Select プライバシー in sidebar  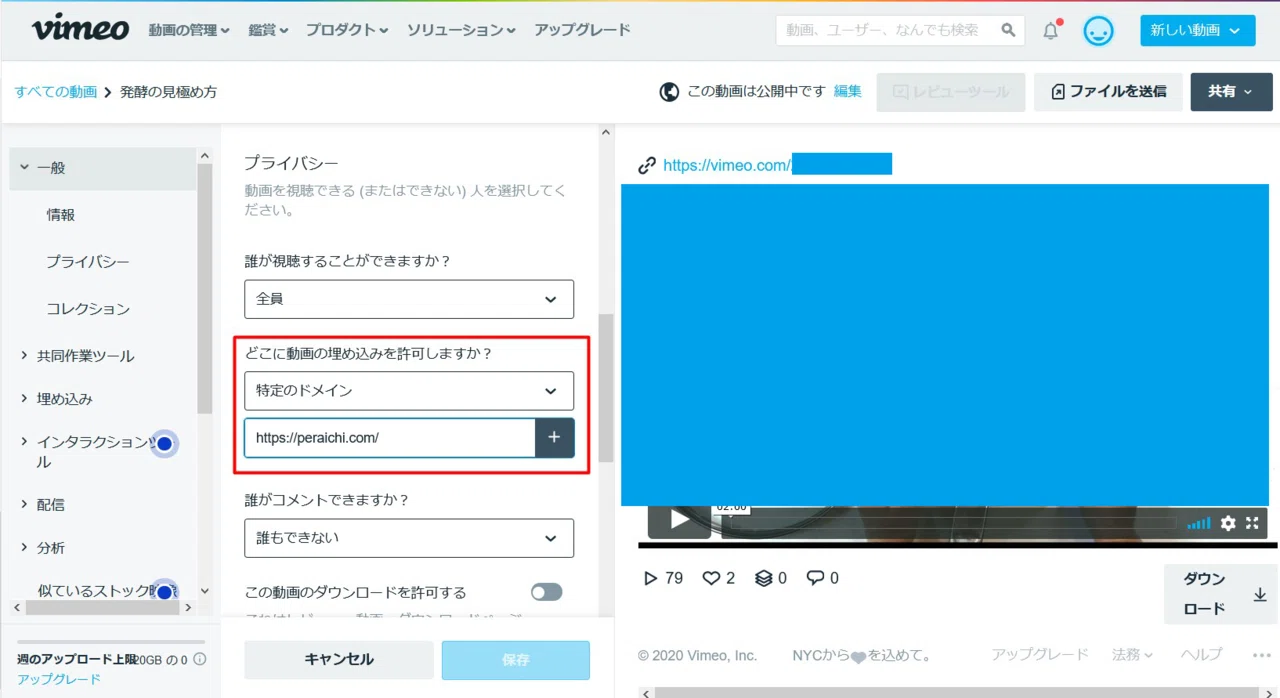[88, 262]
